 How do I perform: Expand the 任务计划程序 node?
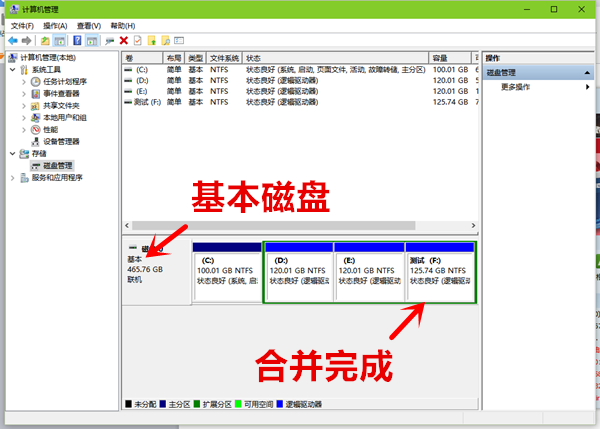coord(24,82)
